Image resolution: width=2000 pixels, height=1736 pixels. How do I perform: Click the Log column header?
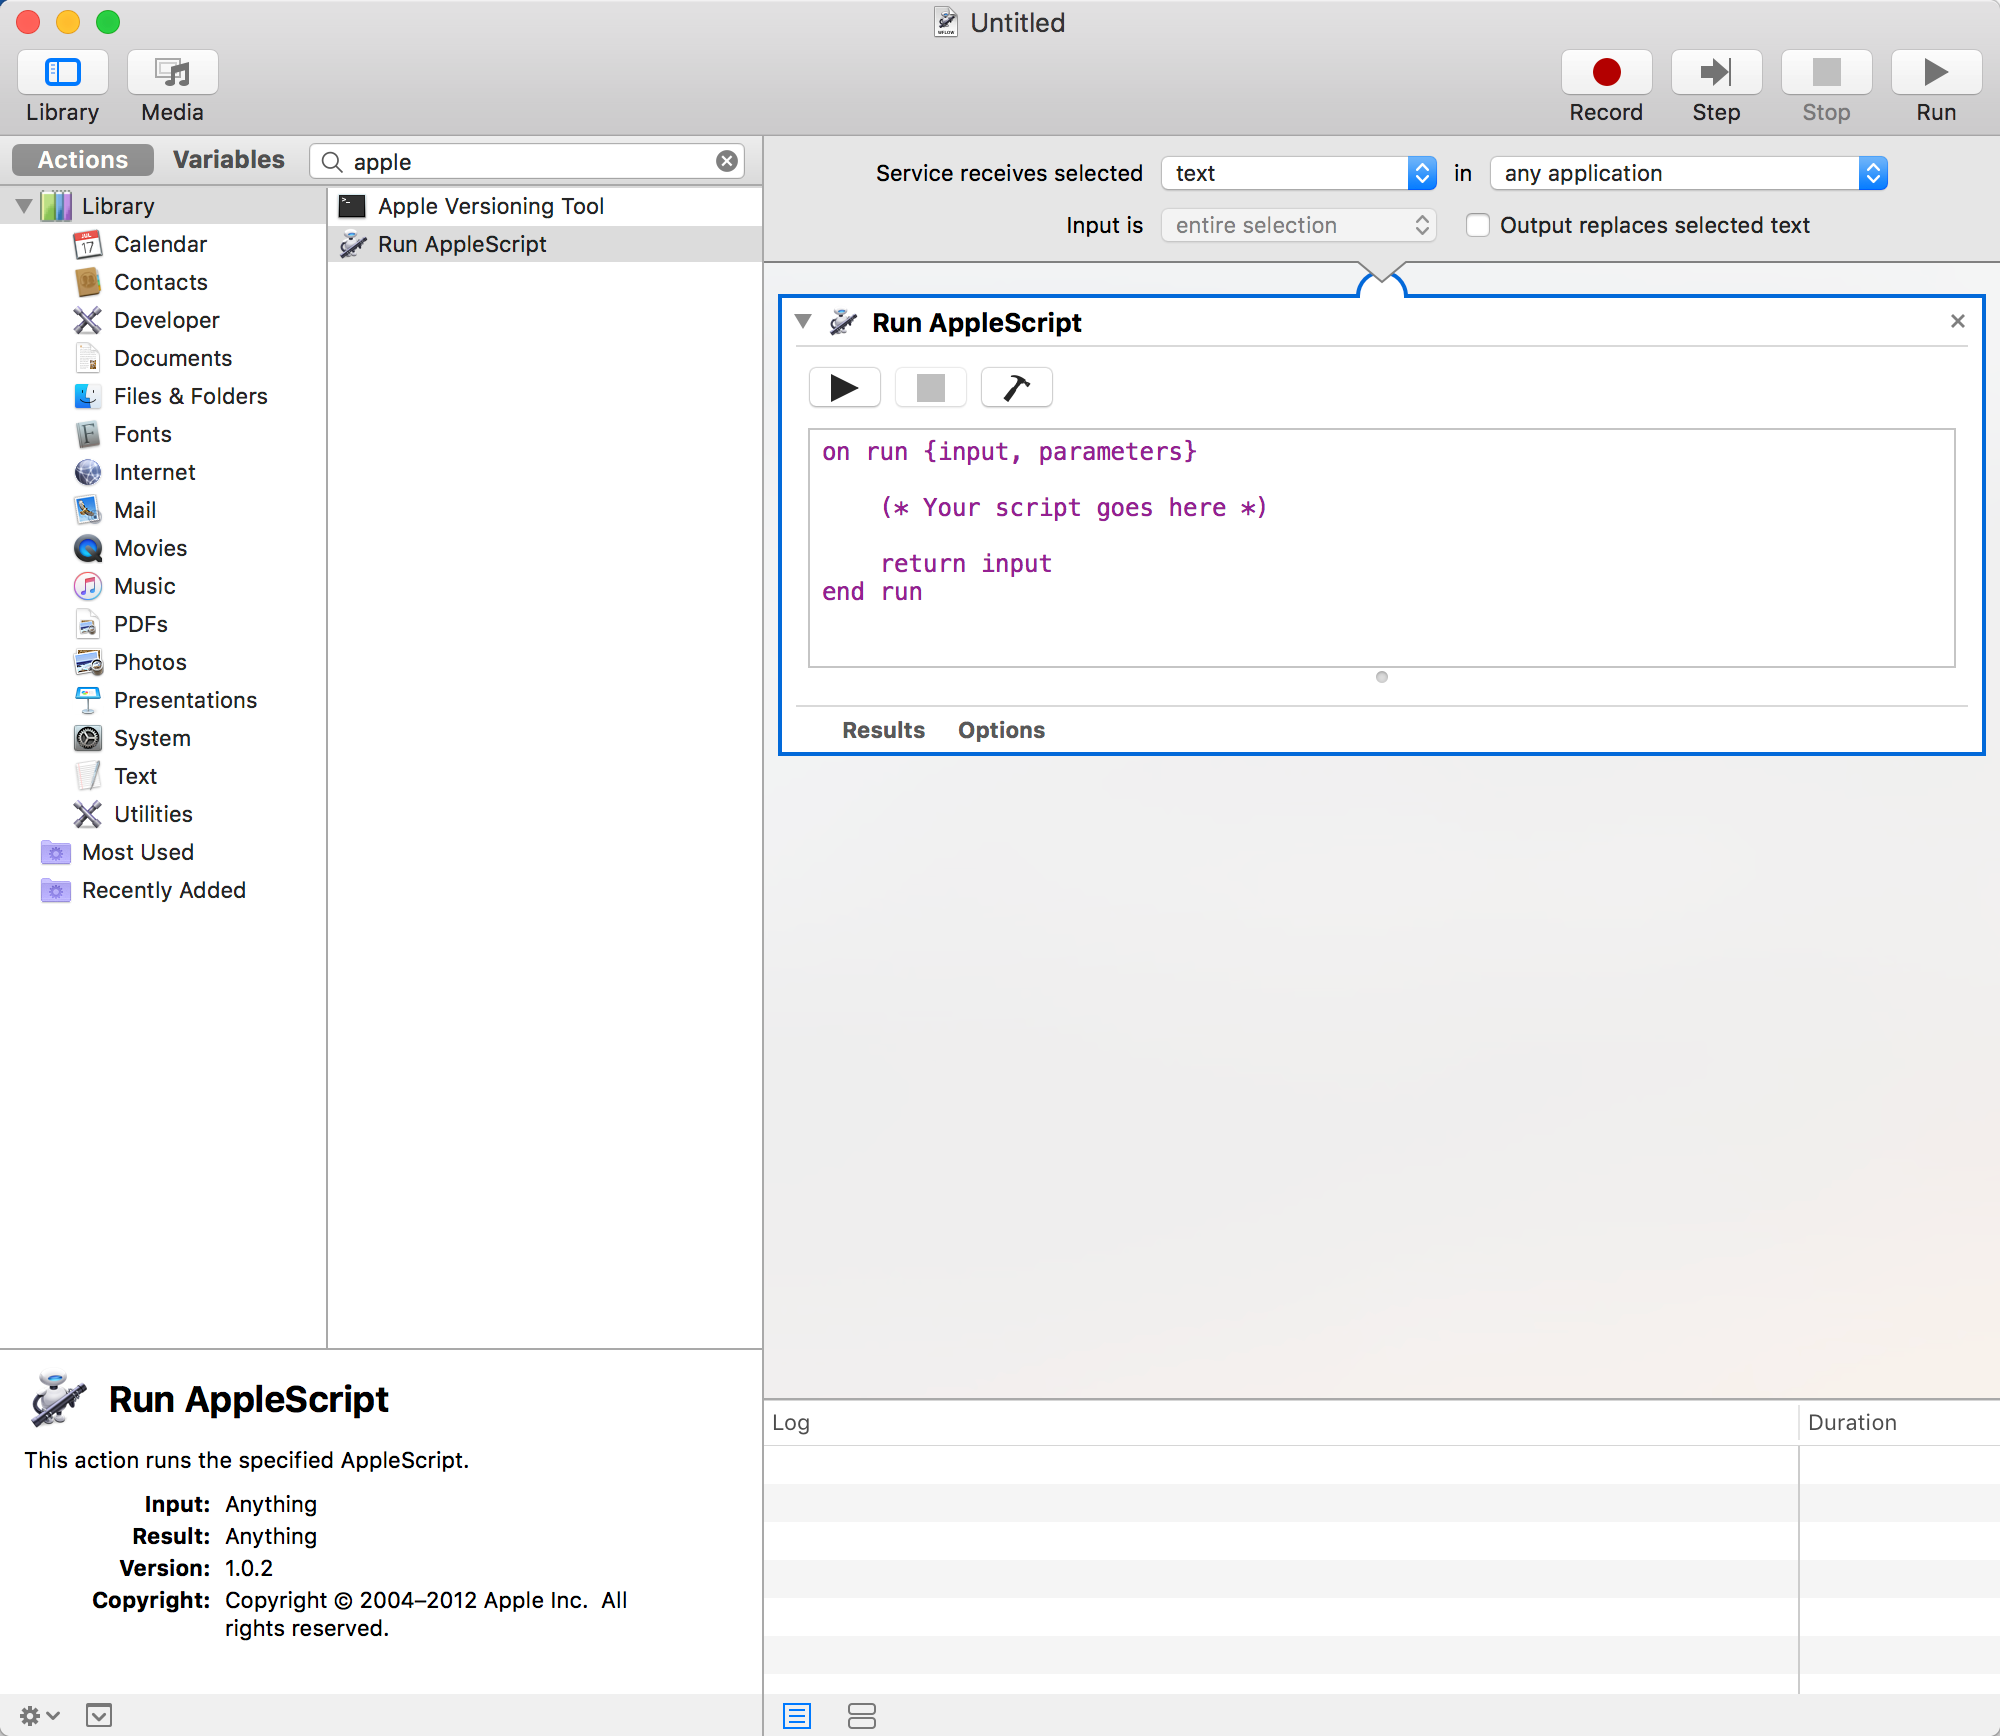click(1281, 1422)
